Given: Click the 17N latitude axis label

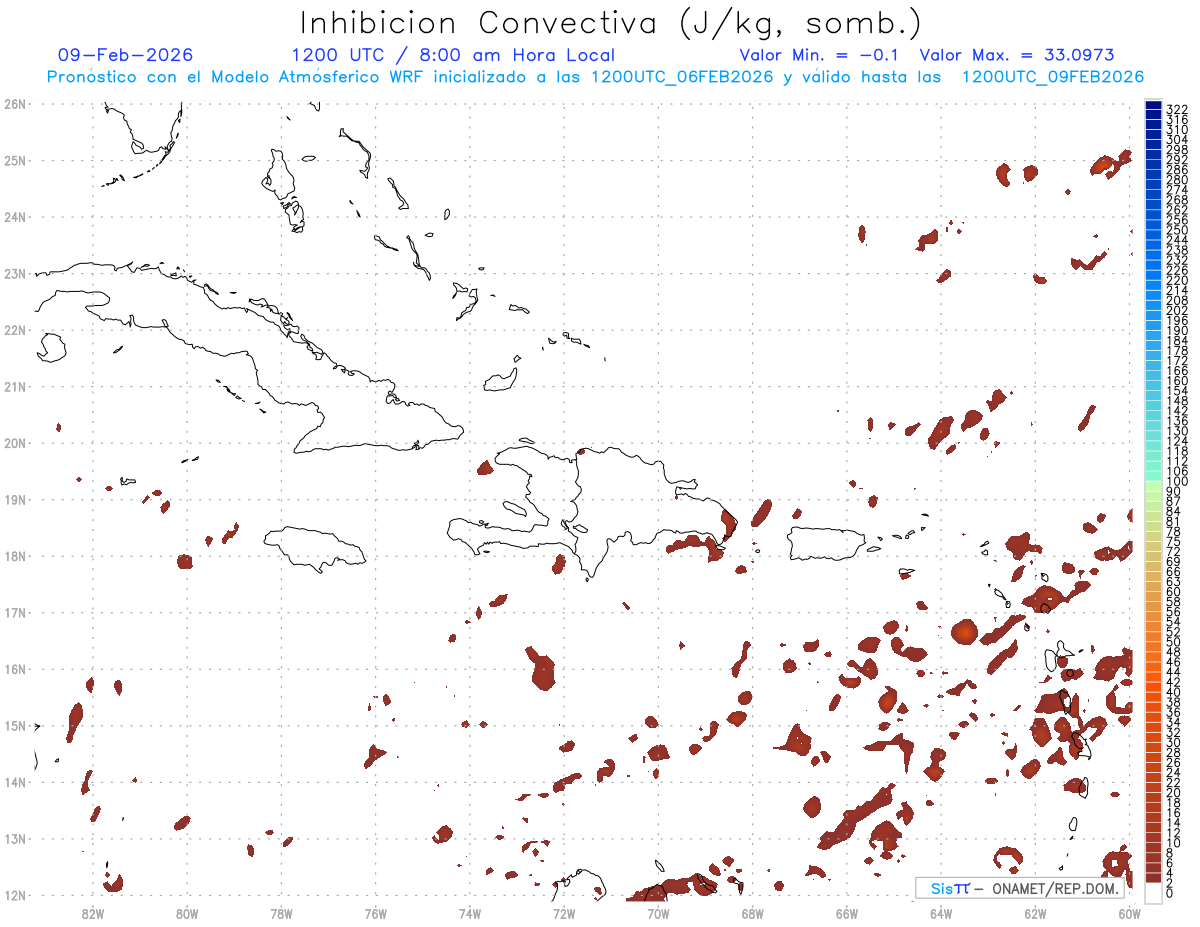Looking at the screenshot, I should (x=15, y=612).
